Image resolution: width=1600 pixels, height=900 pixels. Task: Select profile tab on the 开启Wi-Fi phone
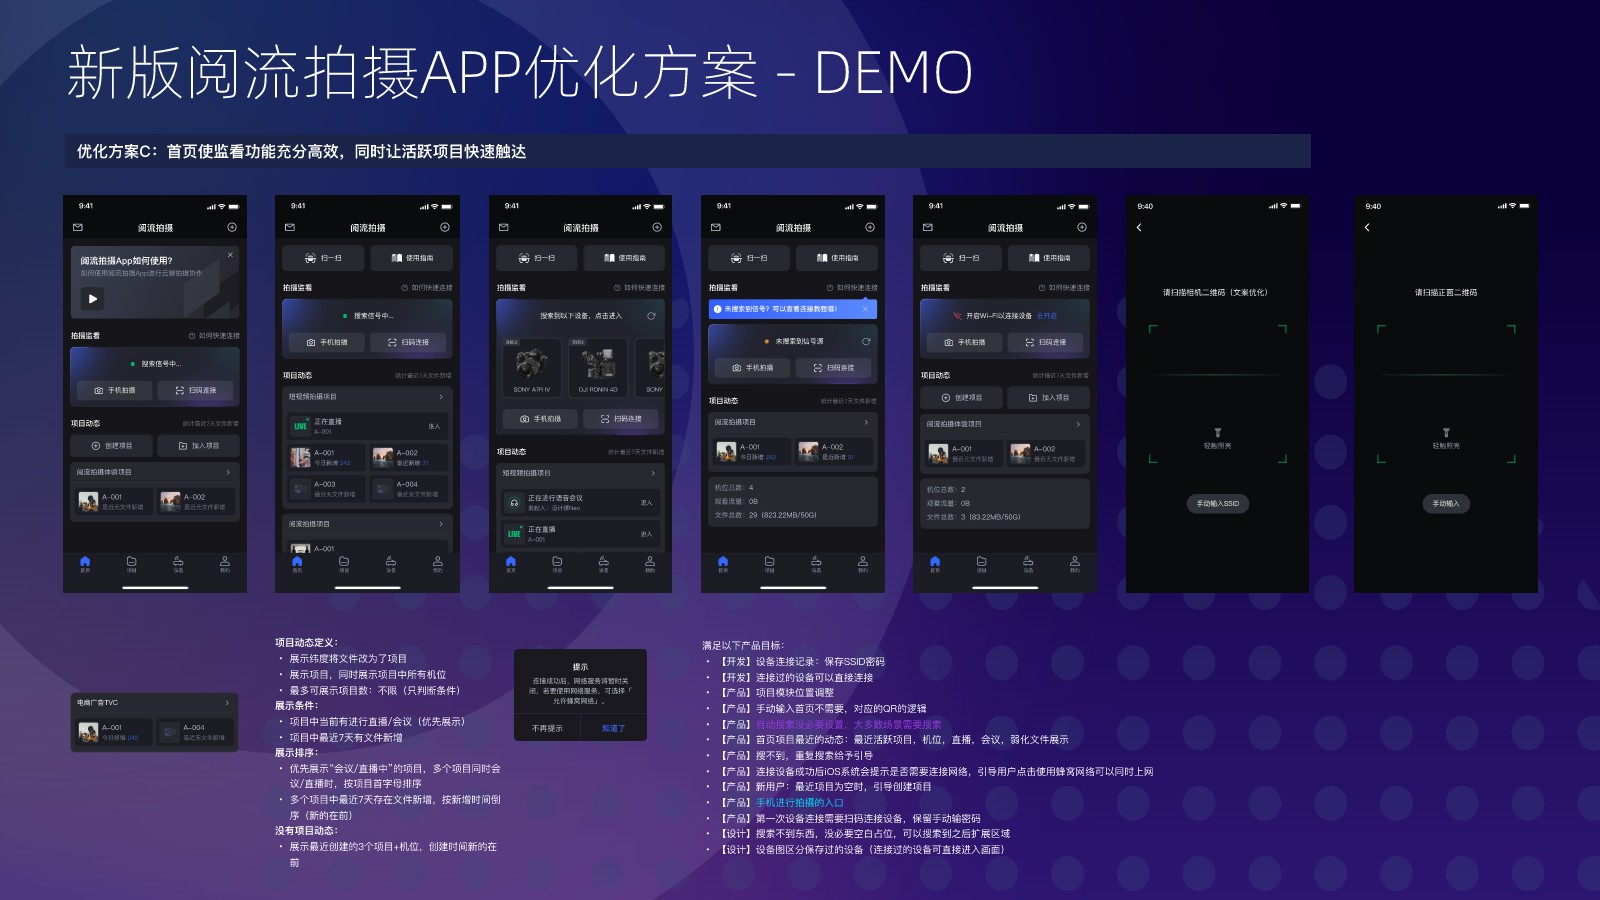[1075, 564]
